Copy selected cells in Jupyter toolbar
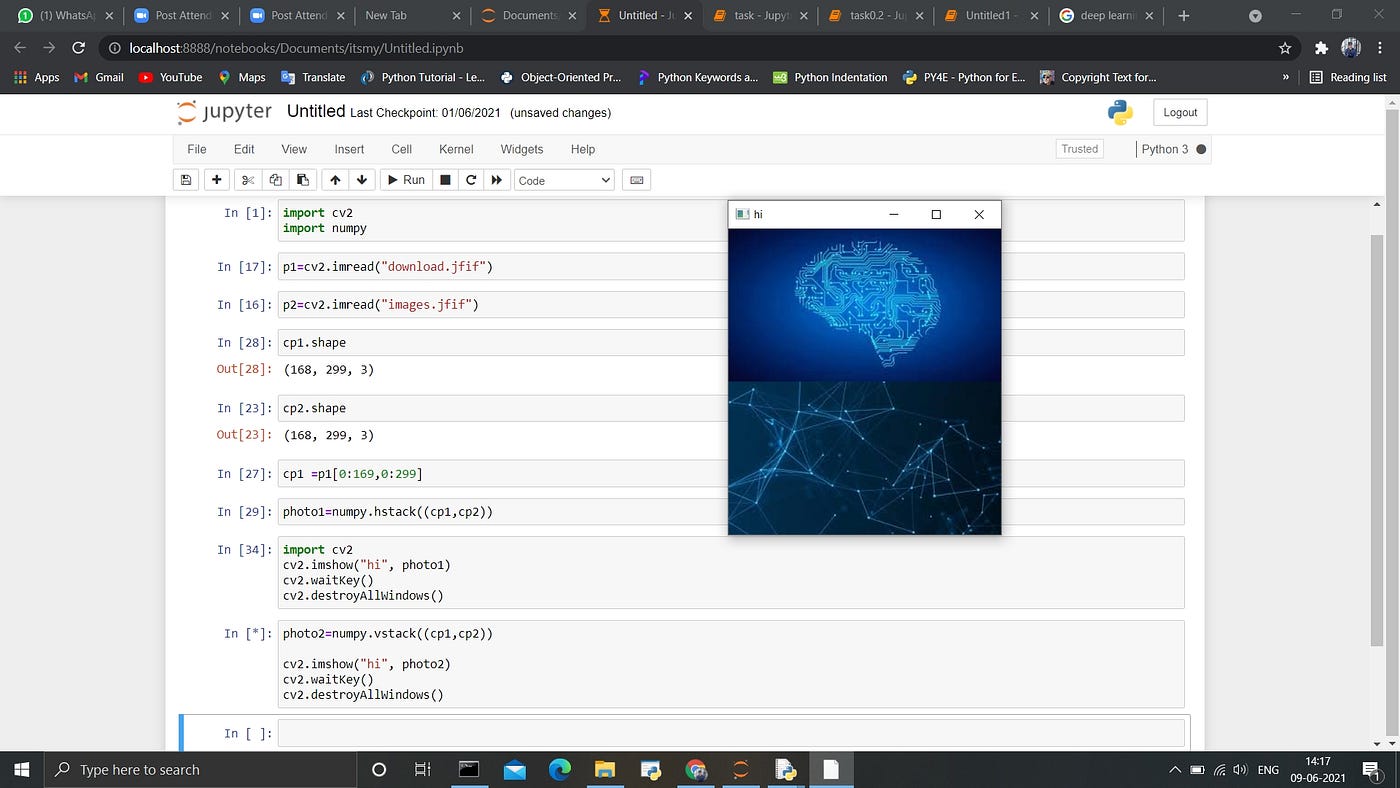Viewport: 1400px width, 788px height. 275,180
